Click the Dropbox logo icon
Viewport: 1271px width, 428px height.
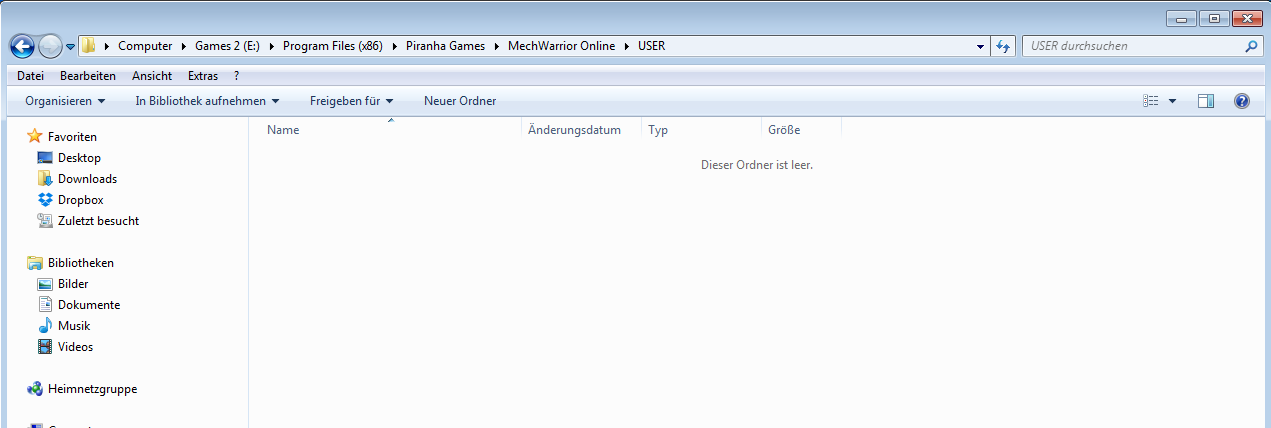[45, 200]
